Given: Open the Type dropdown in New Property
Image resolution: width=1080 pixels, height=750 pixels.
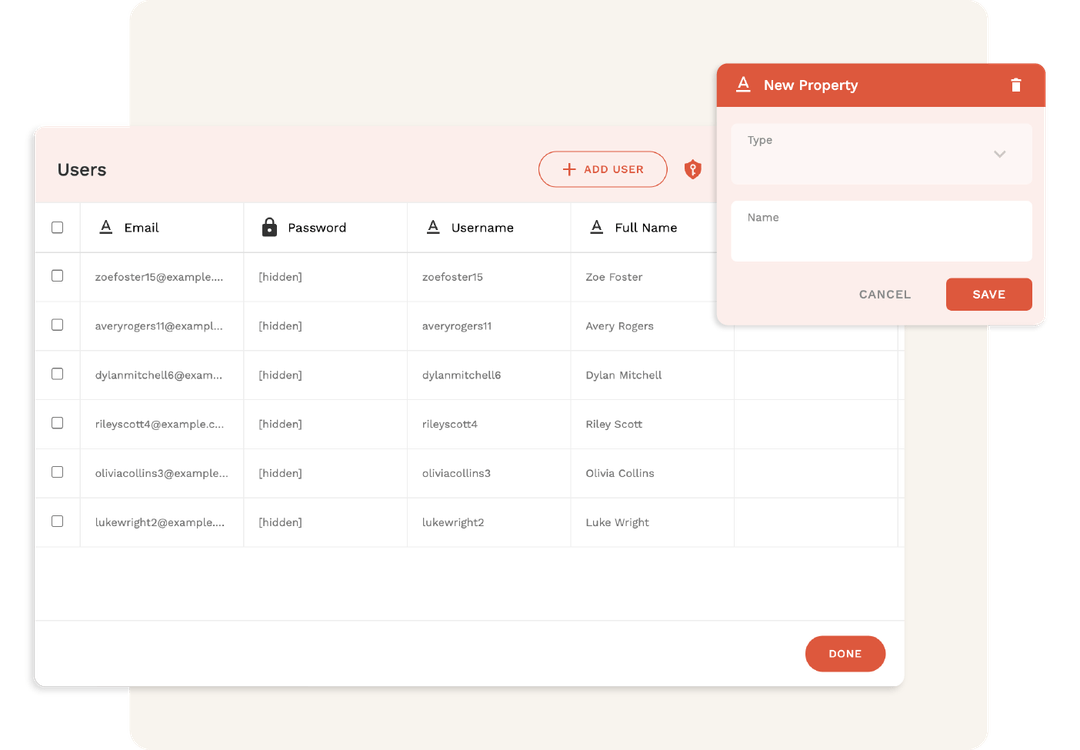Looking at the screenshot, I should pyautogui.click(x=881, y=154).
